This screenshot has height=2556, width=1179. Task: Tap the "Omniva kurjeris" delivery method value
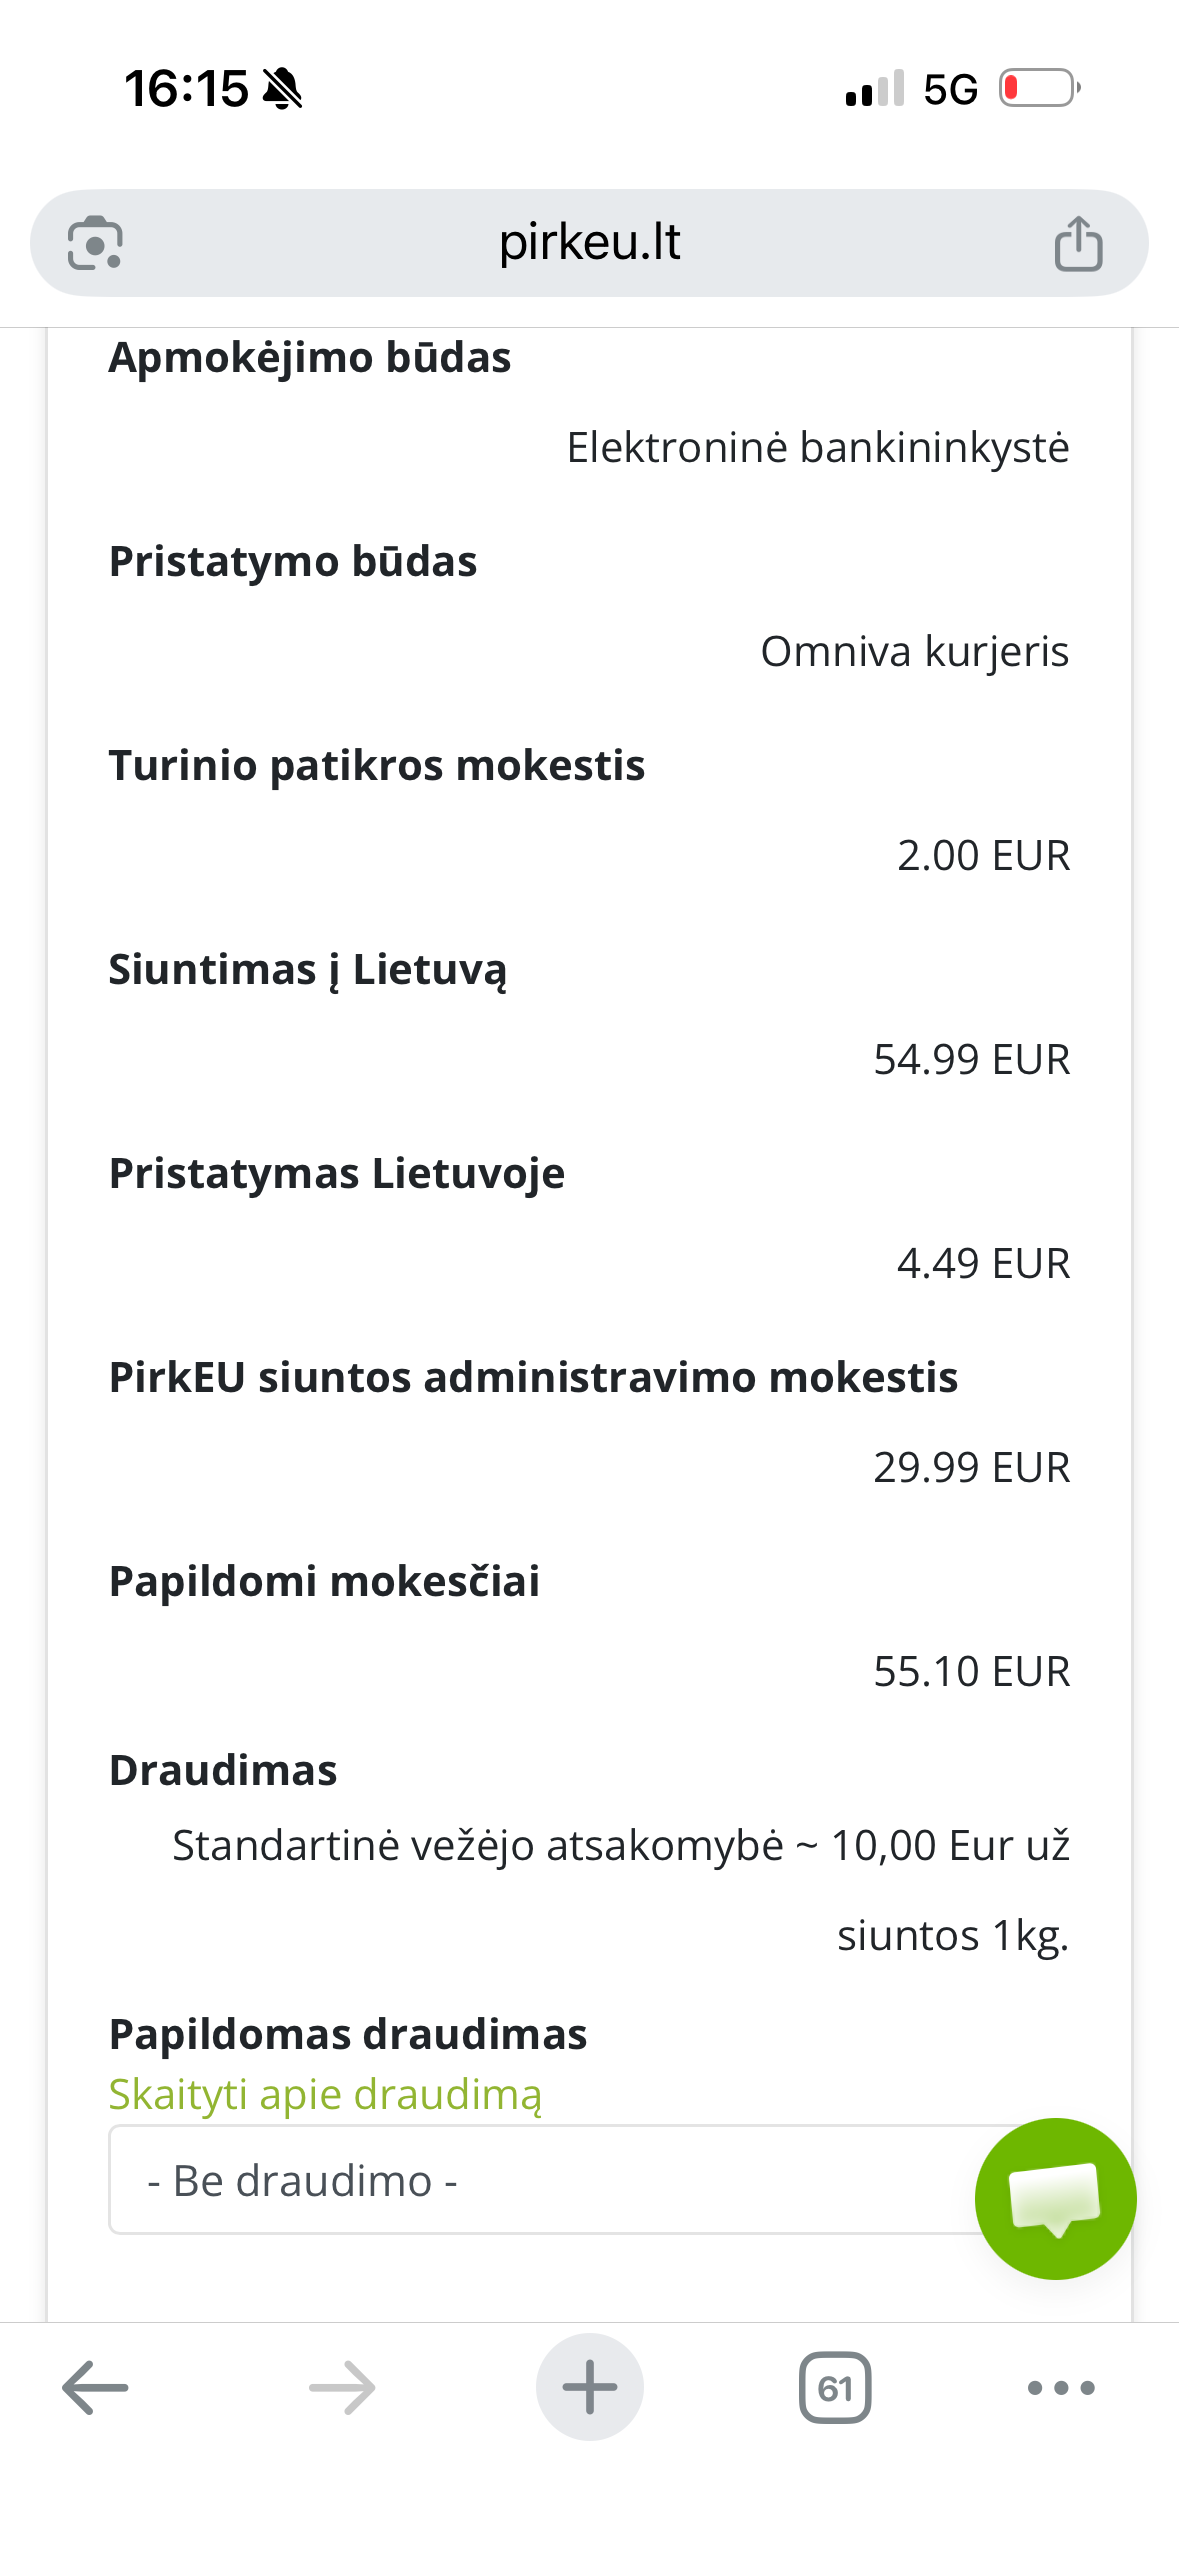pos(914,651)
